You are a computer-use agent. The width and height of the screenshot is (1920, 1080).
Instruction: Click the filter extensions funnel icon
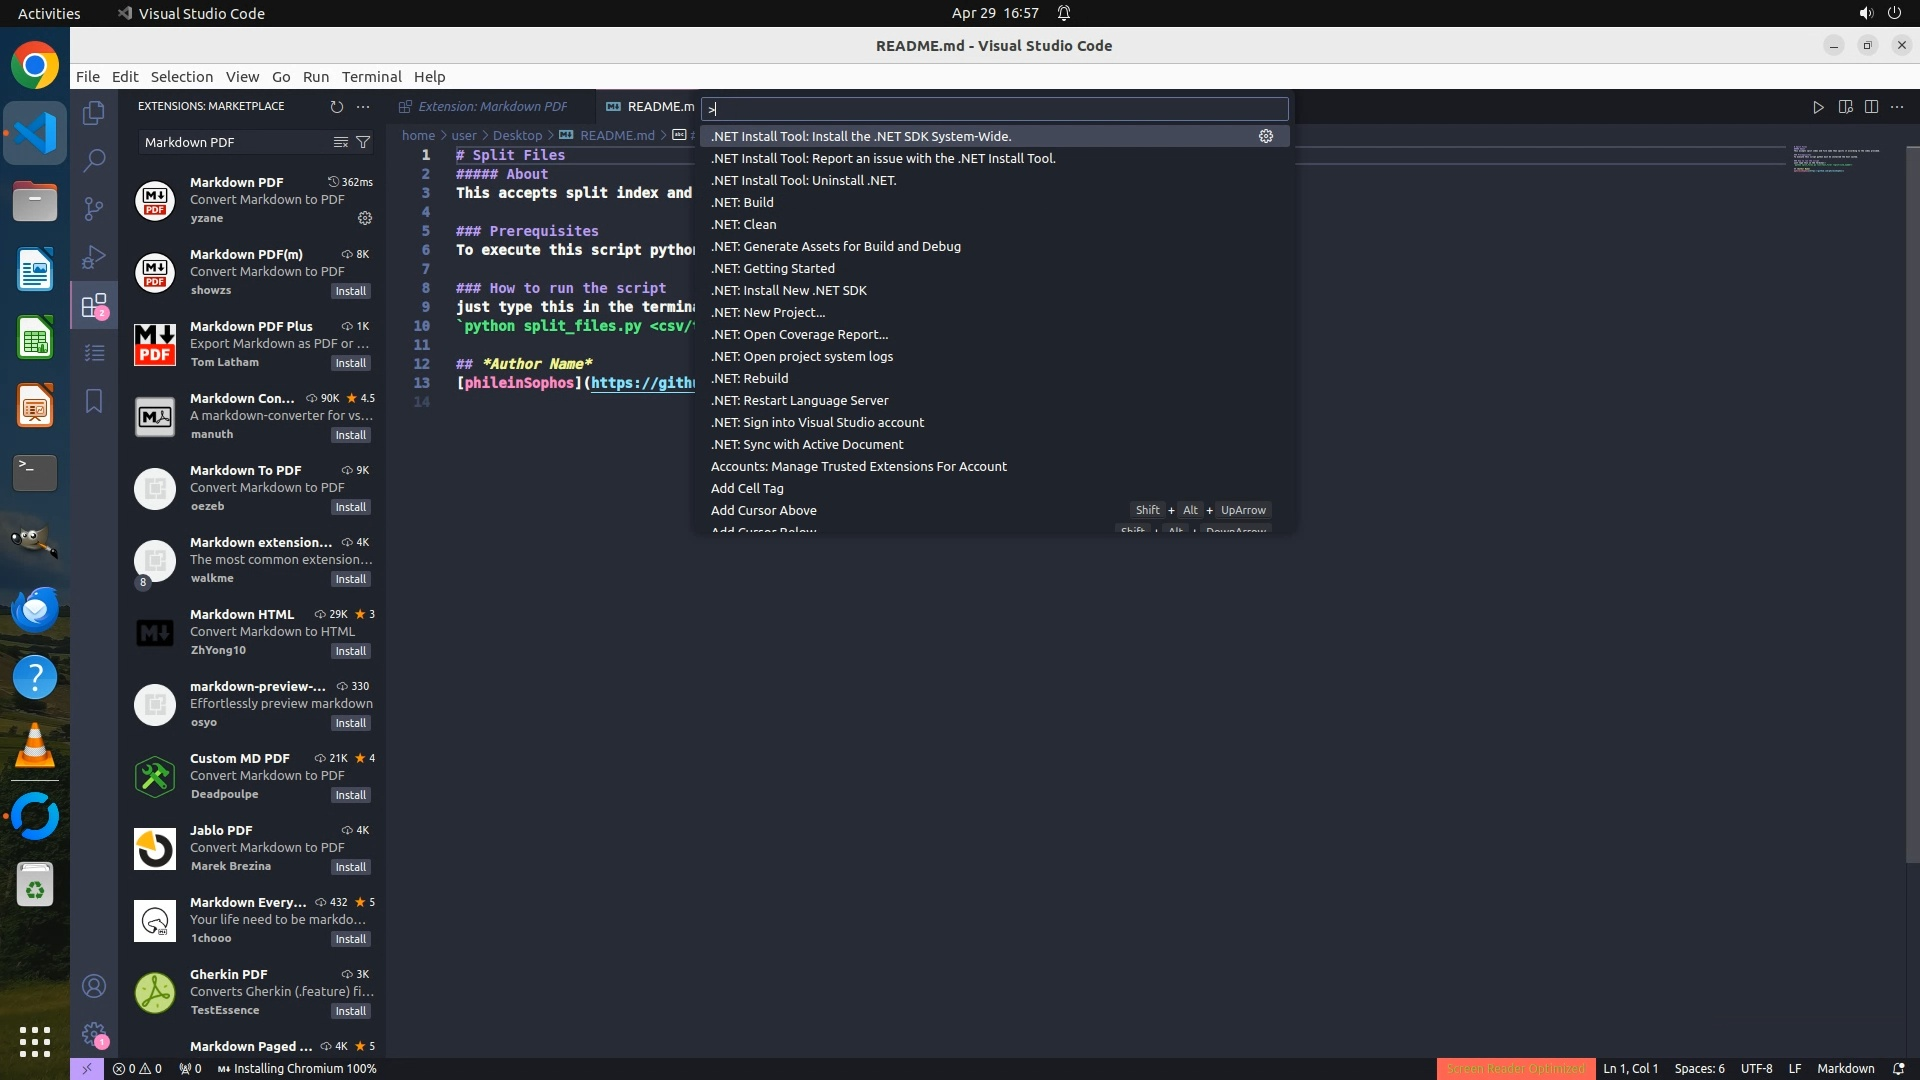[x=364, y=142]
